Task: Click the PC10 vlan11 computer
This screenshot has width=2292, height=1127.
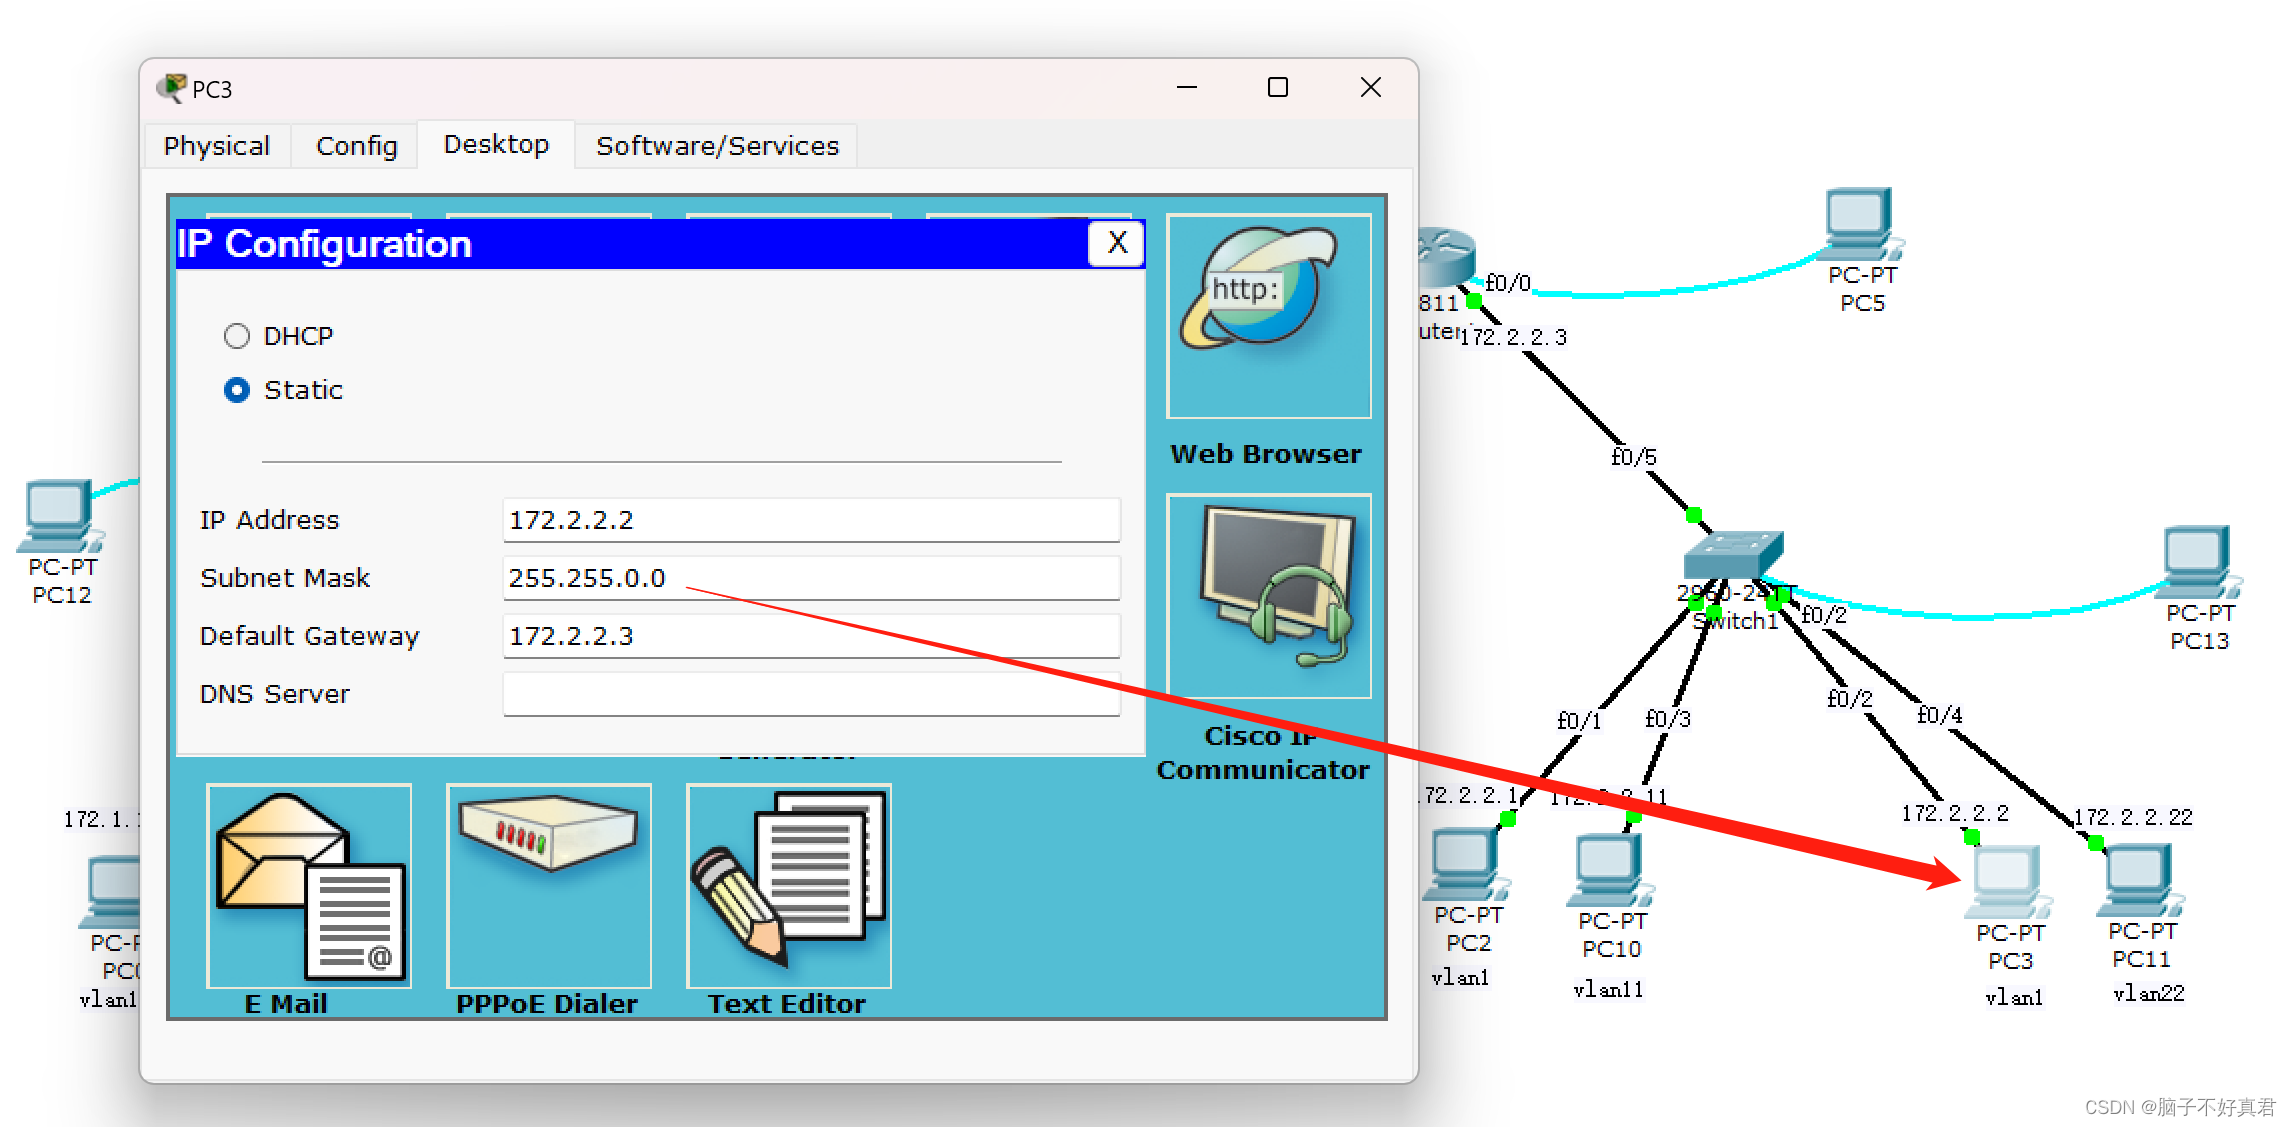Action: click(x=1609, y=870)
